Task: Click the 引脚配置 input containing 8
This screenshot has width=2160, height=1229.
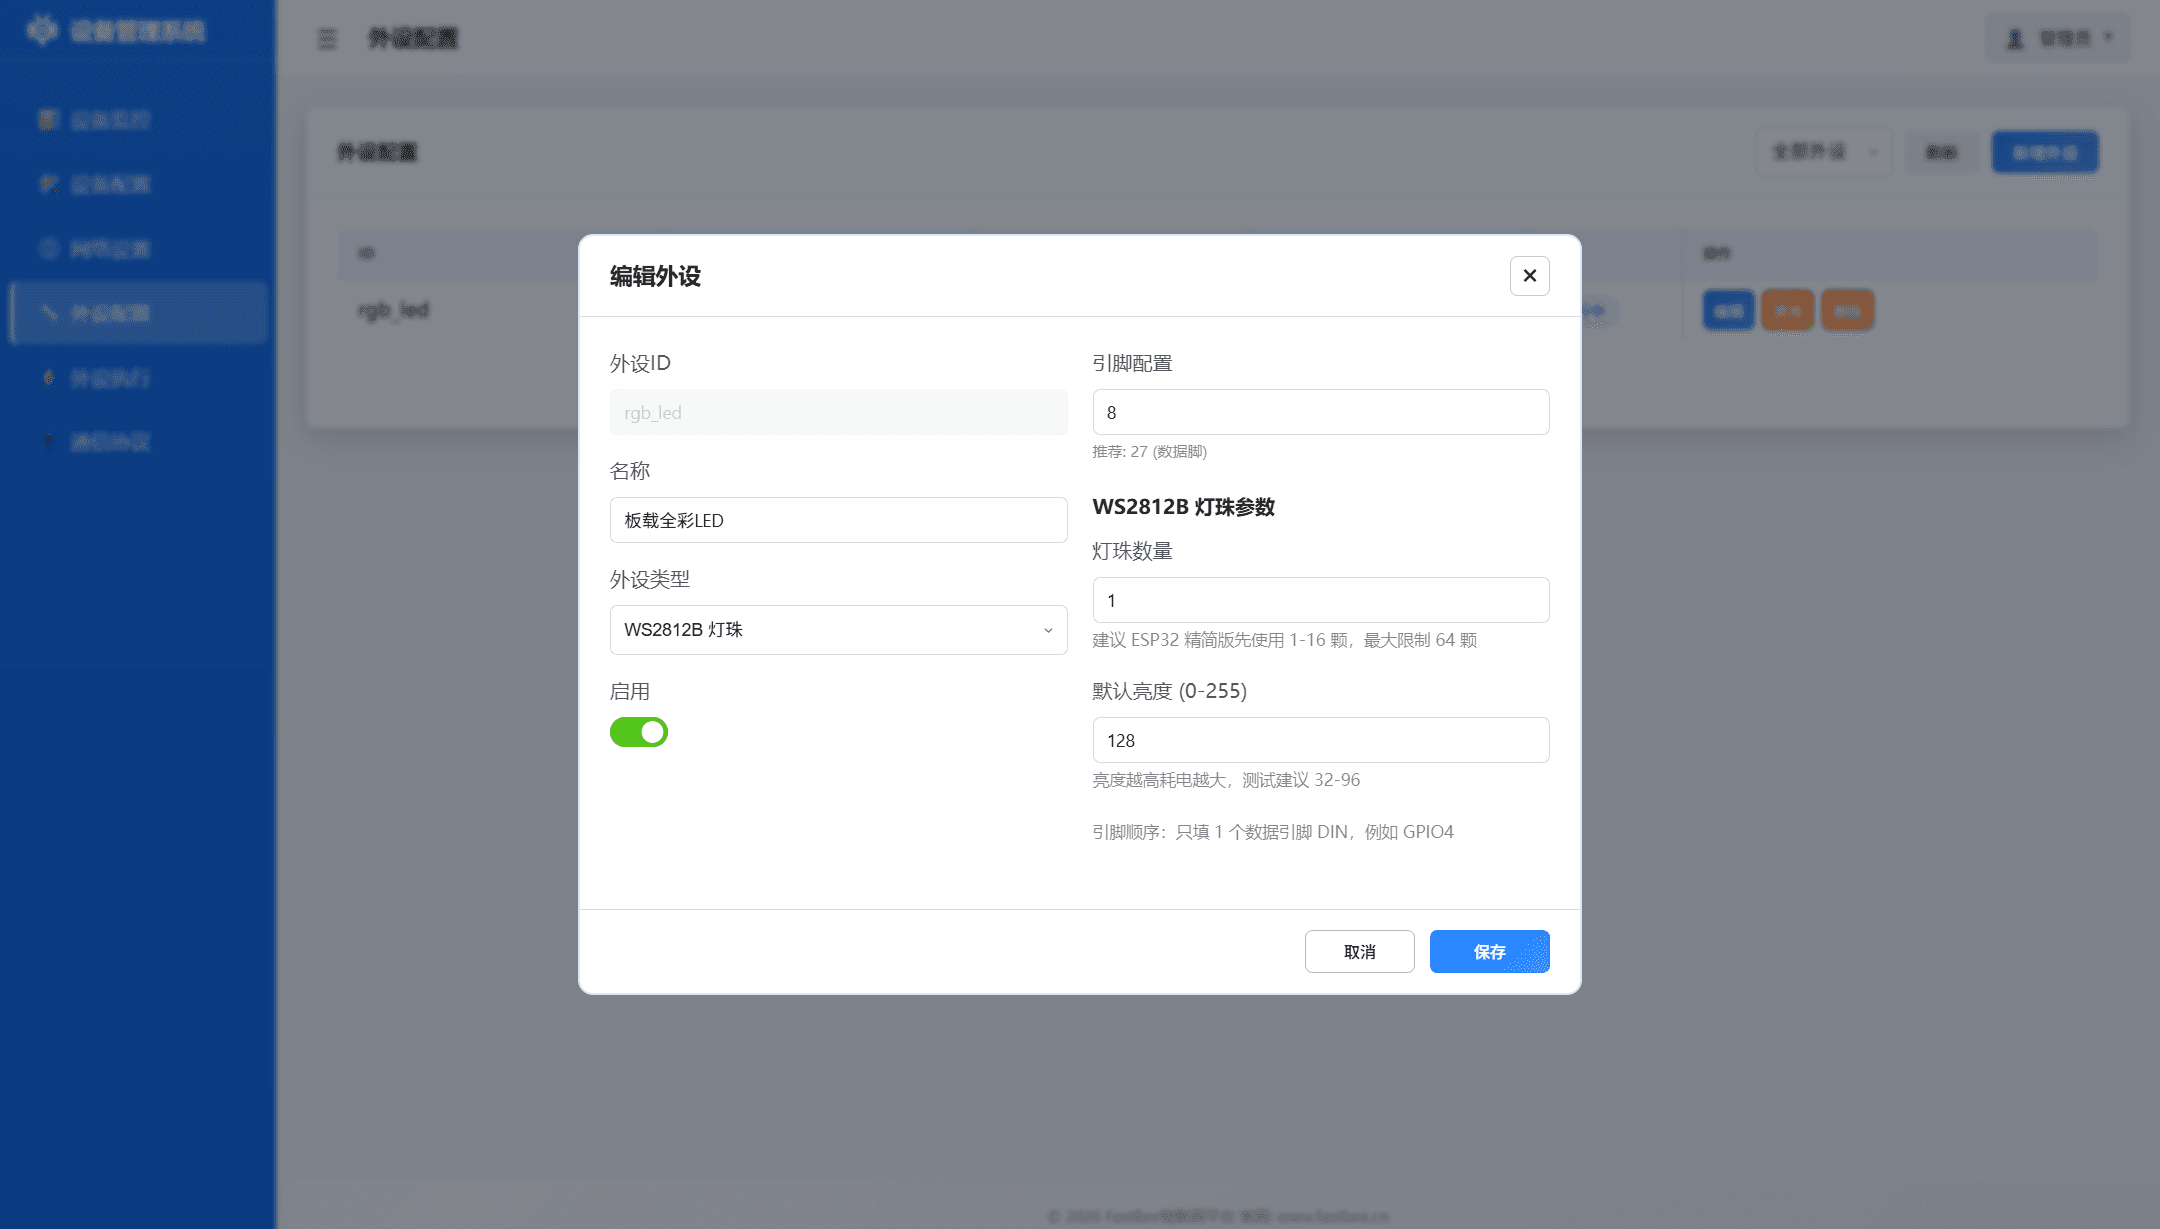Action: click(1320, 412)
